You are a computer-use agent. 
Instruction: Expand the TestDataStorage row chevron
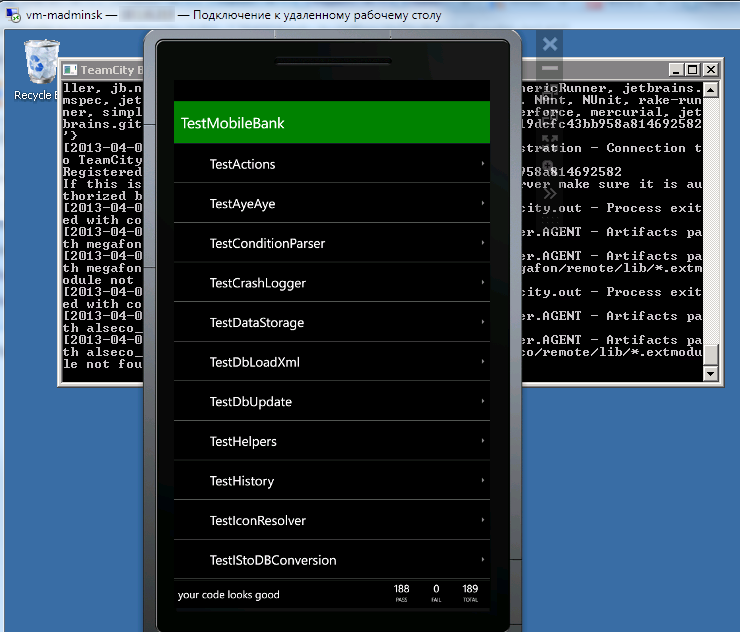(x=483, y=322)
